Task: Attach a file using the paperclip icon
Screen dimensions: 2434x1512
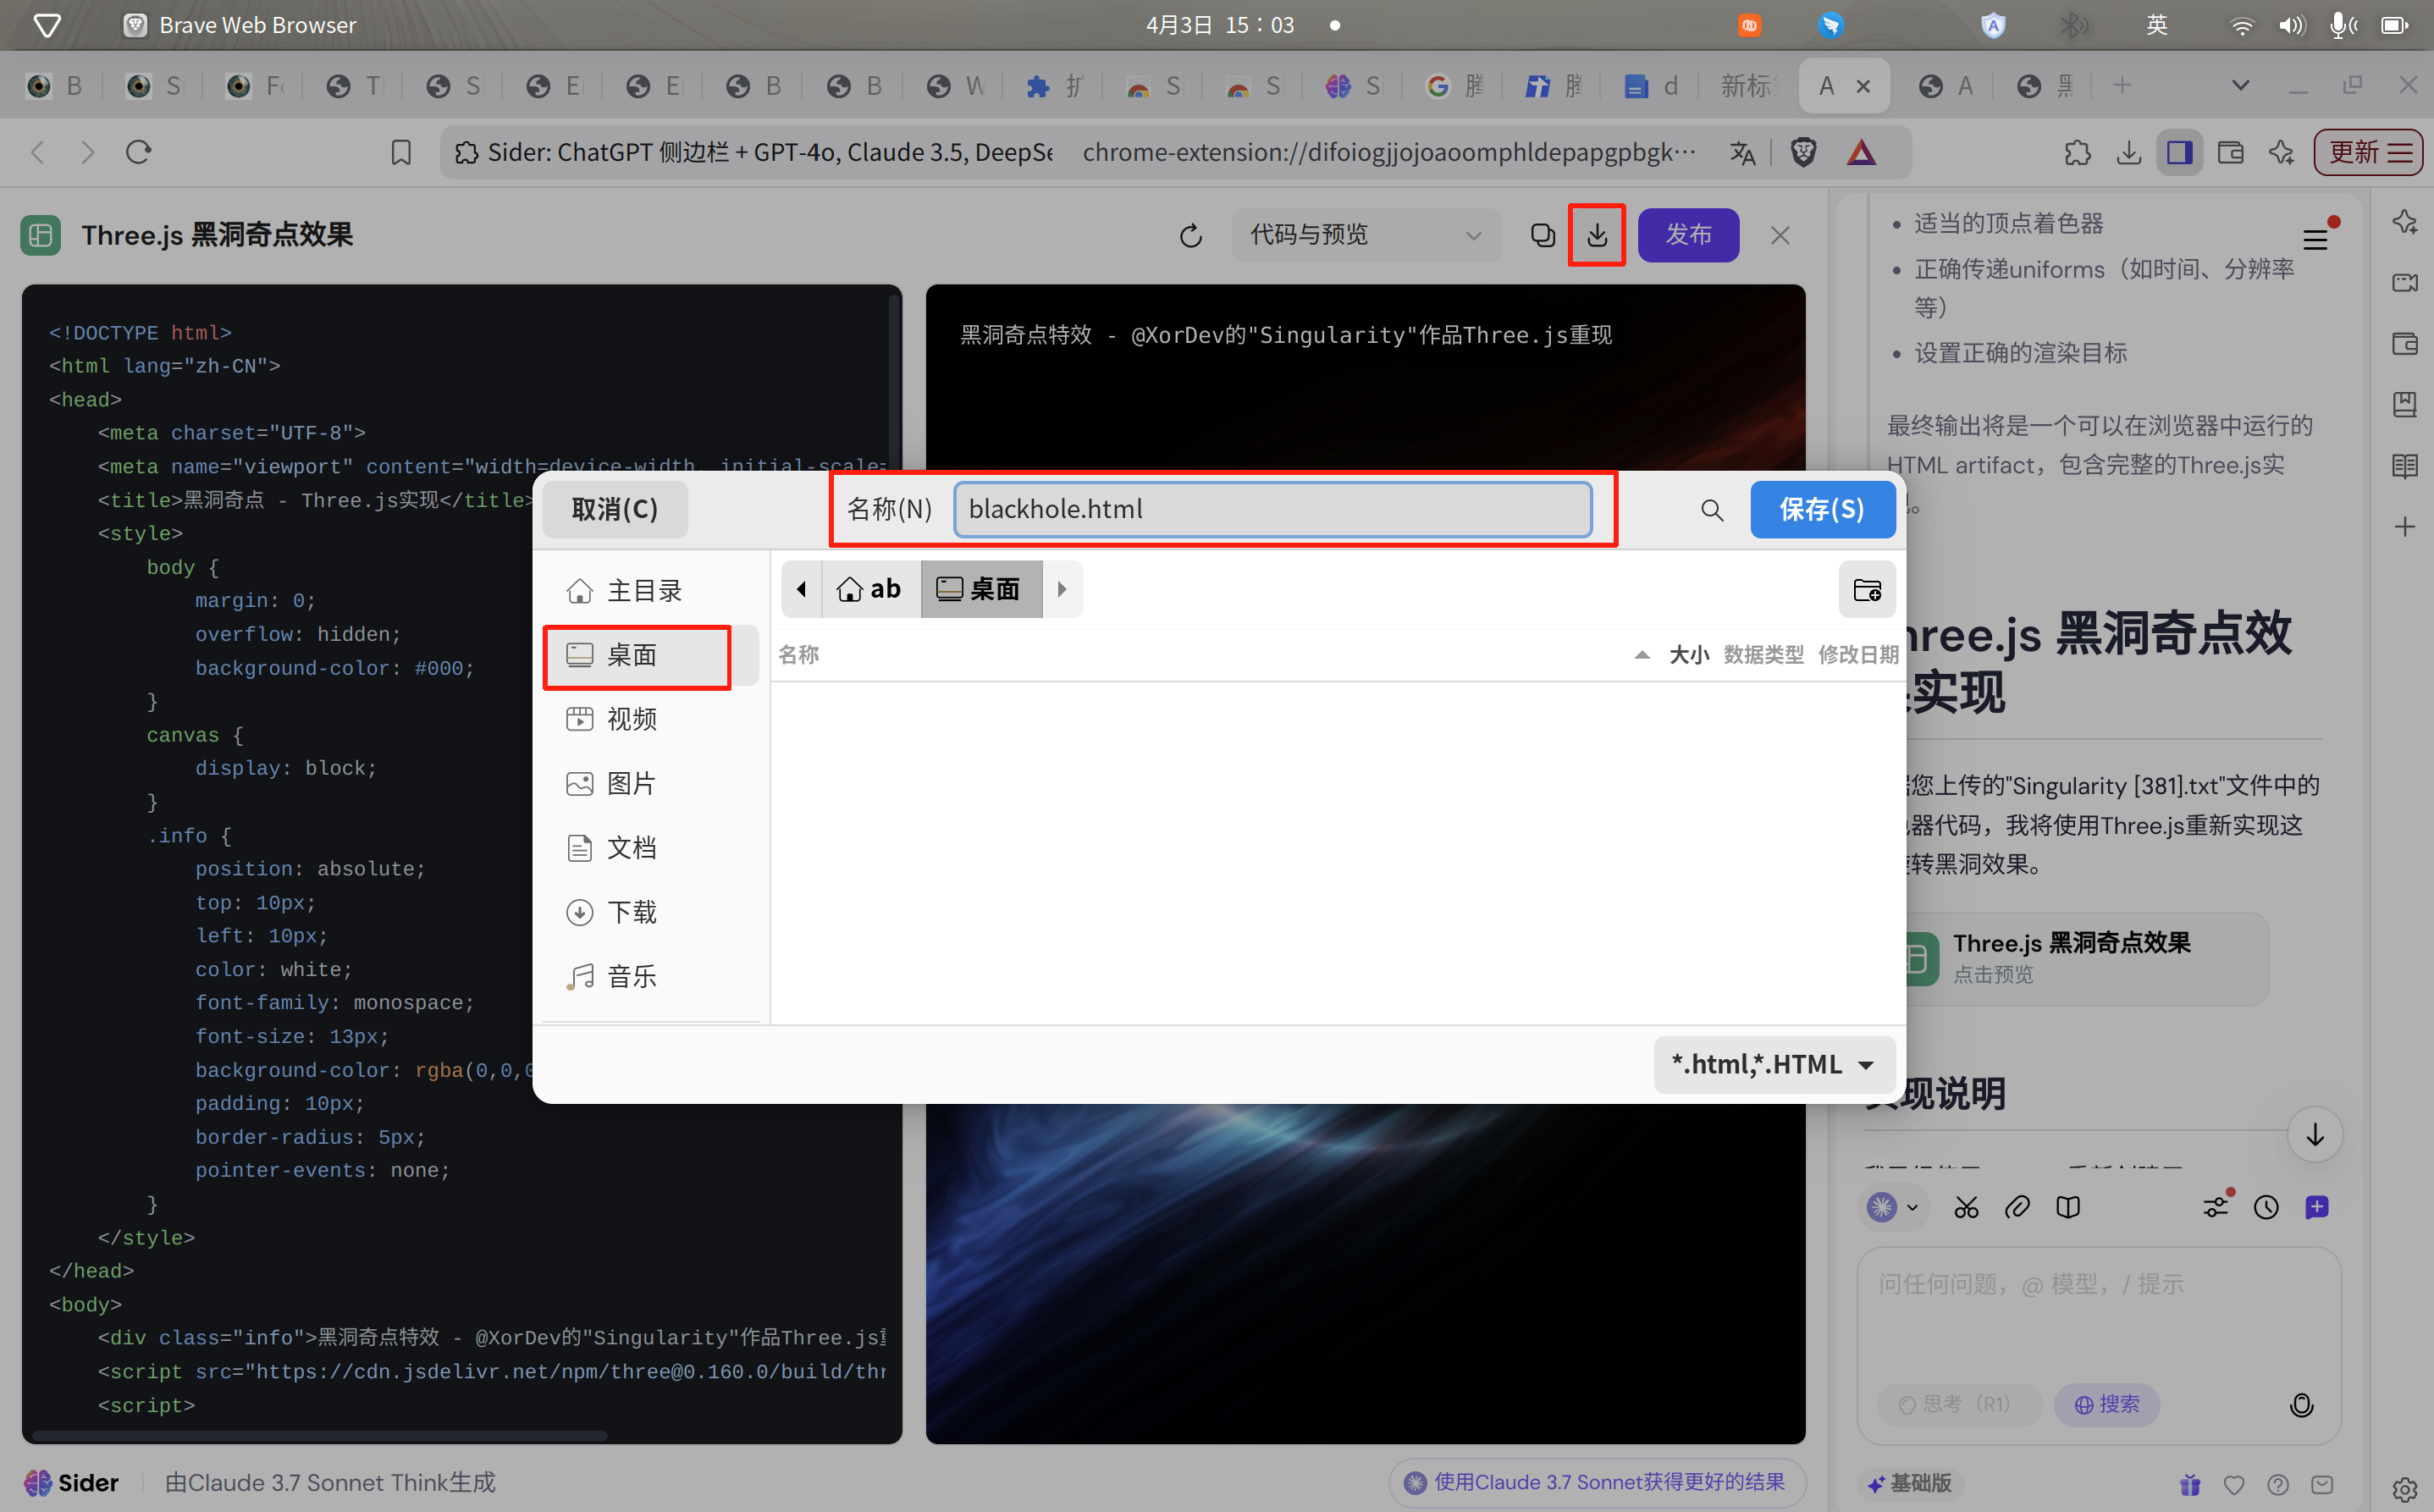Action: click(x=2017, y=1207)
